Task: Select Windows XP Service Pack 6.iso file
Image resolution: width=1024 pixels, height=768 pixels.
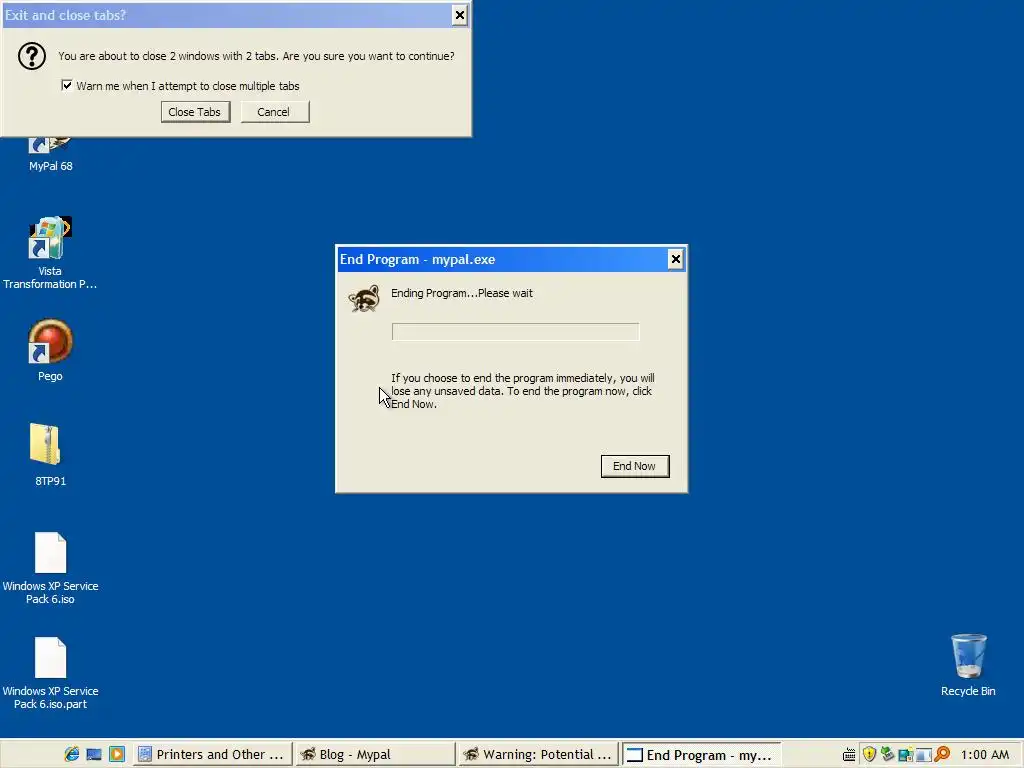Action: click(x=50, y=568)
